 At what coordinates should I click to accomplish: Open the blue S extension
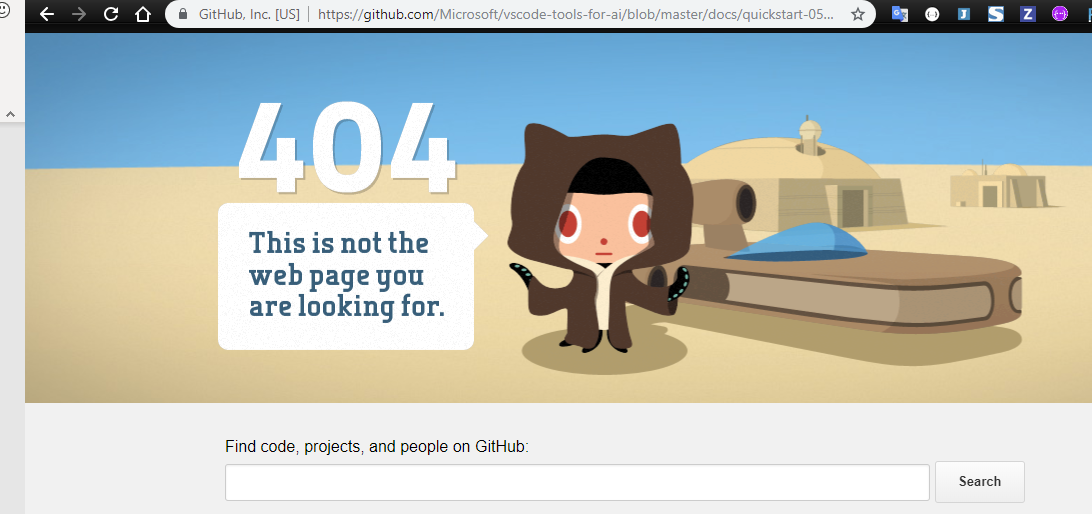996,14
